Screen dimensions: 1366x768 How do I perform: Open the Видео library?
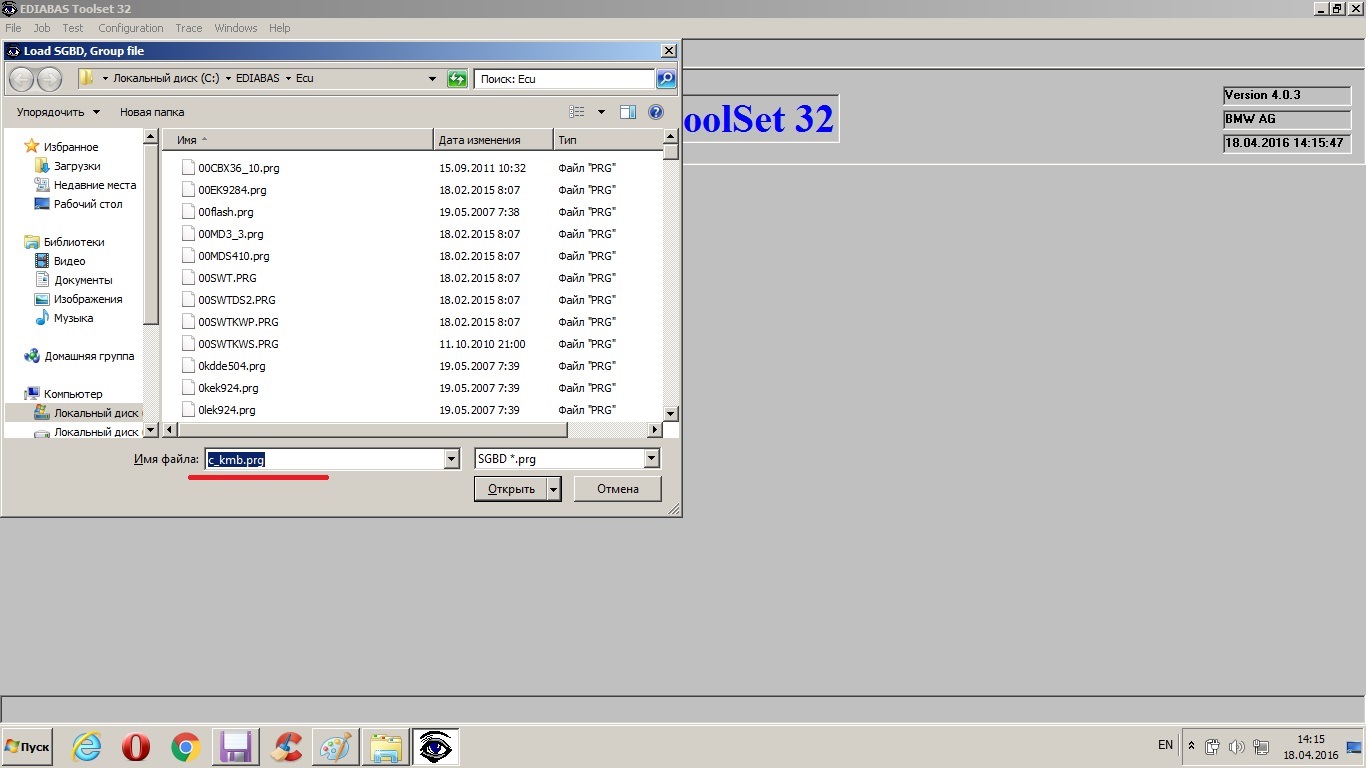[59, 261]
